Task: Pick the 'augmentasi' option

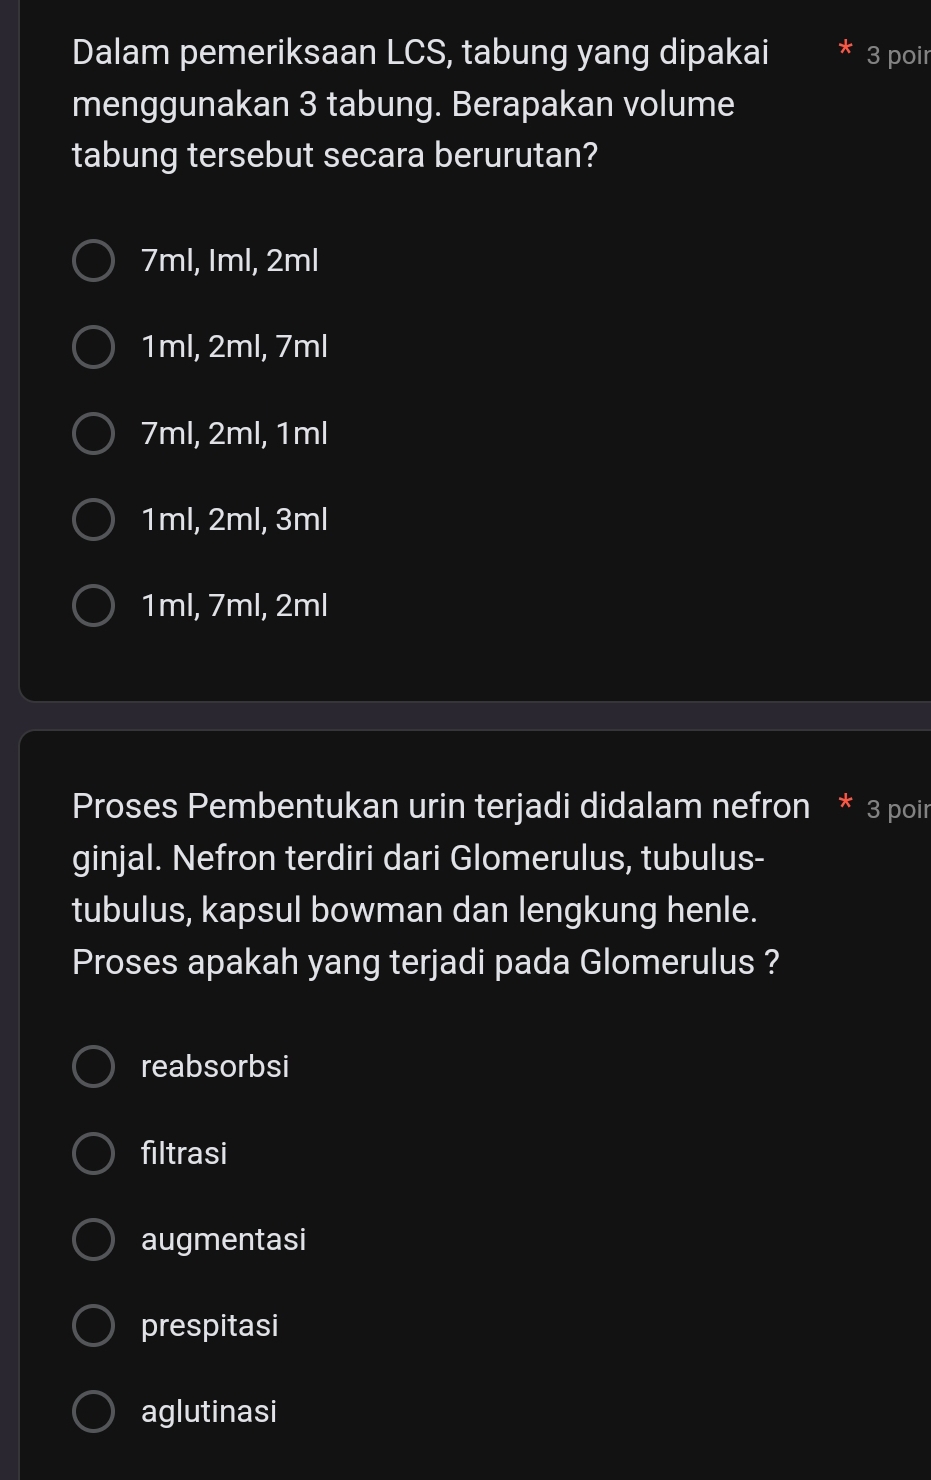Action: tap(93, 1240)
